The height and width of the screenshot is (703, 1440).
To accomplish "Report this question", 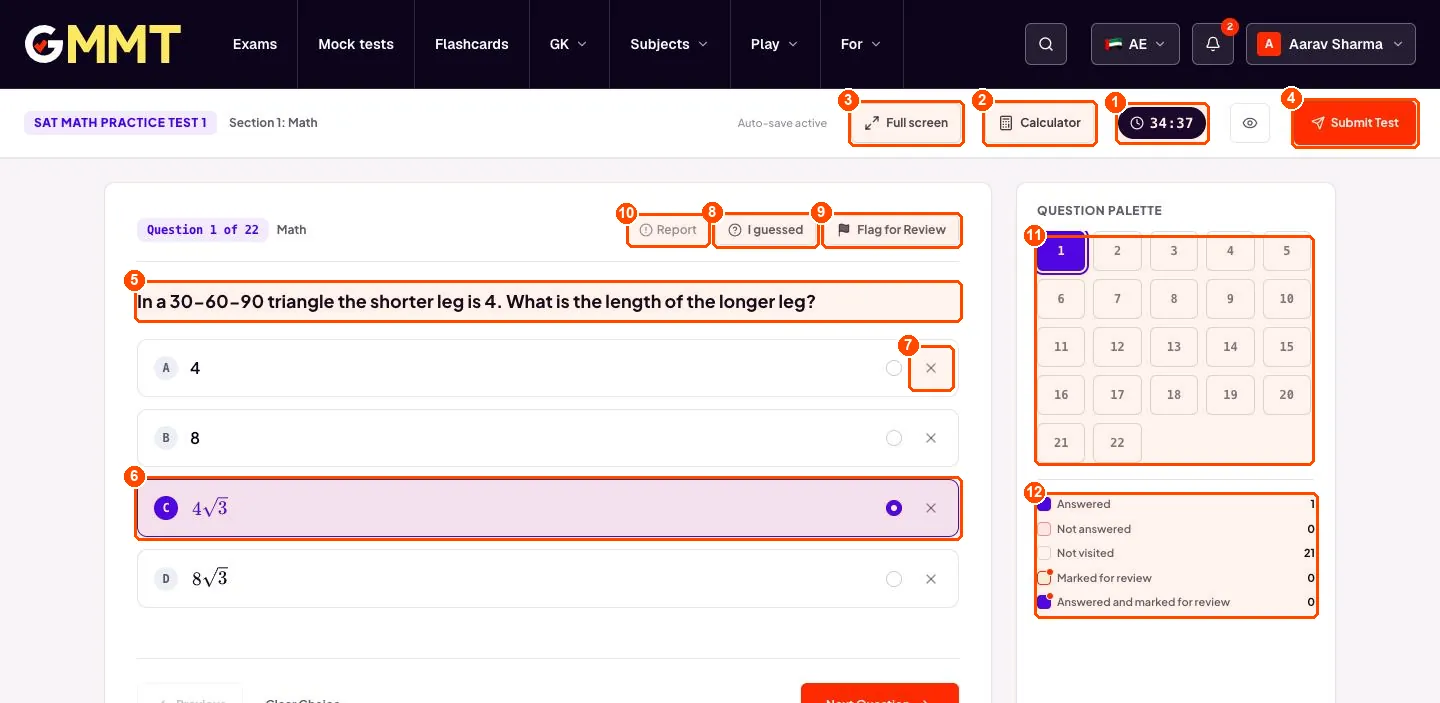I will point(668,230).
